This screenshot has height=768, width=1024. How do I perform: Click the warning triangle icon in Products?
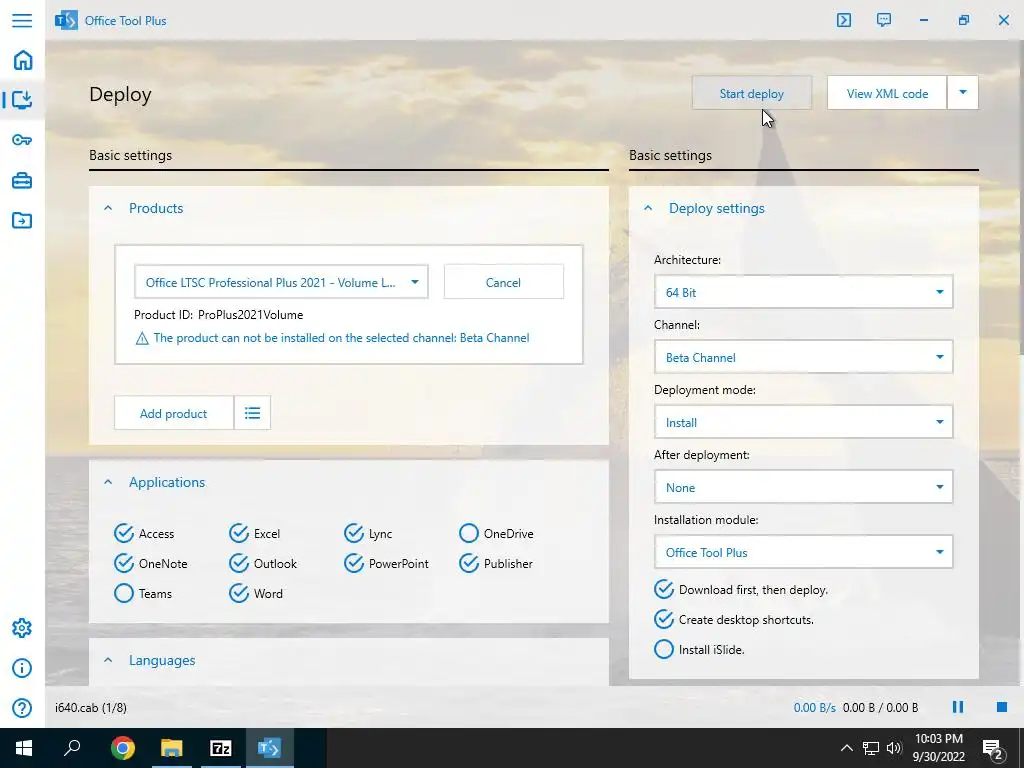142,338
